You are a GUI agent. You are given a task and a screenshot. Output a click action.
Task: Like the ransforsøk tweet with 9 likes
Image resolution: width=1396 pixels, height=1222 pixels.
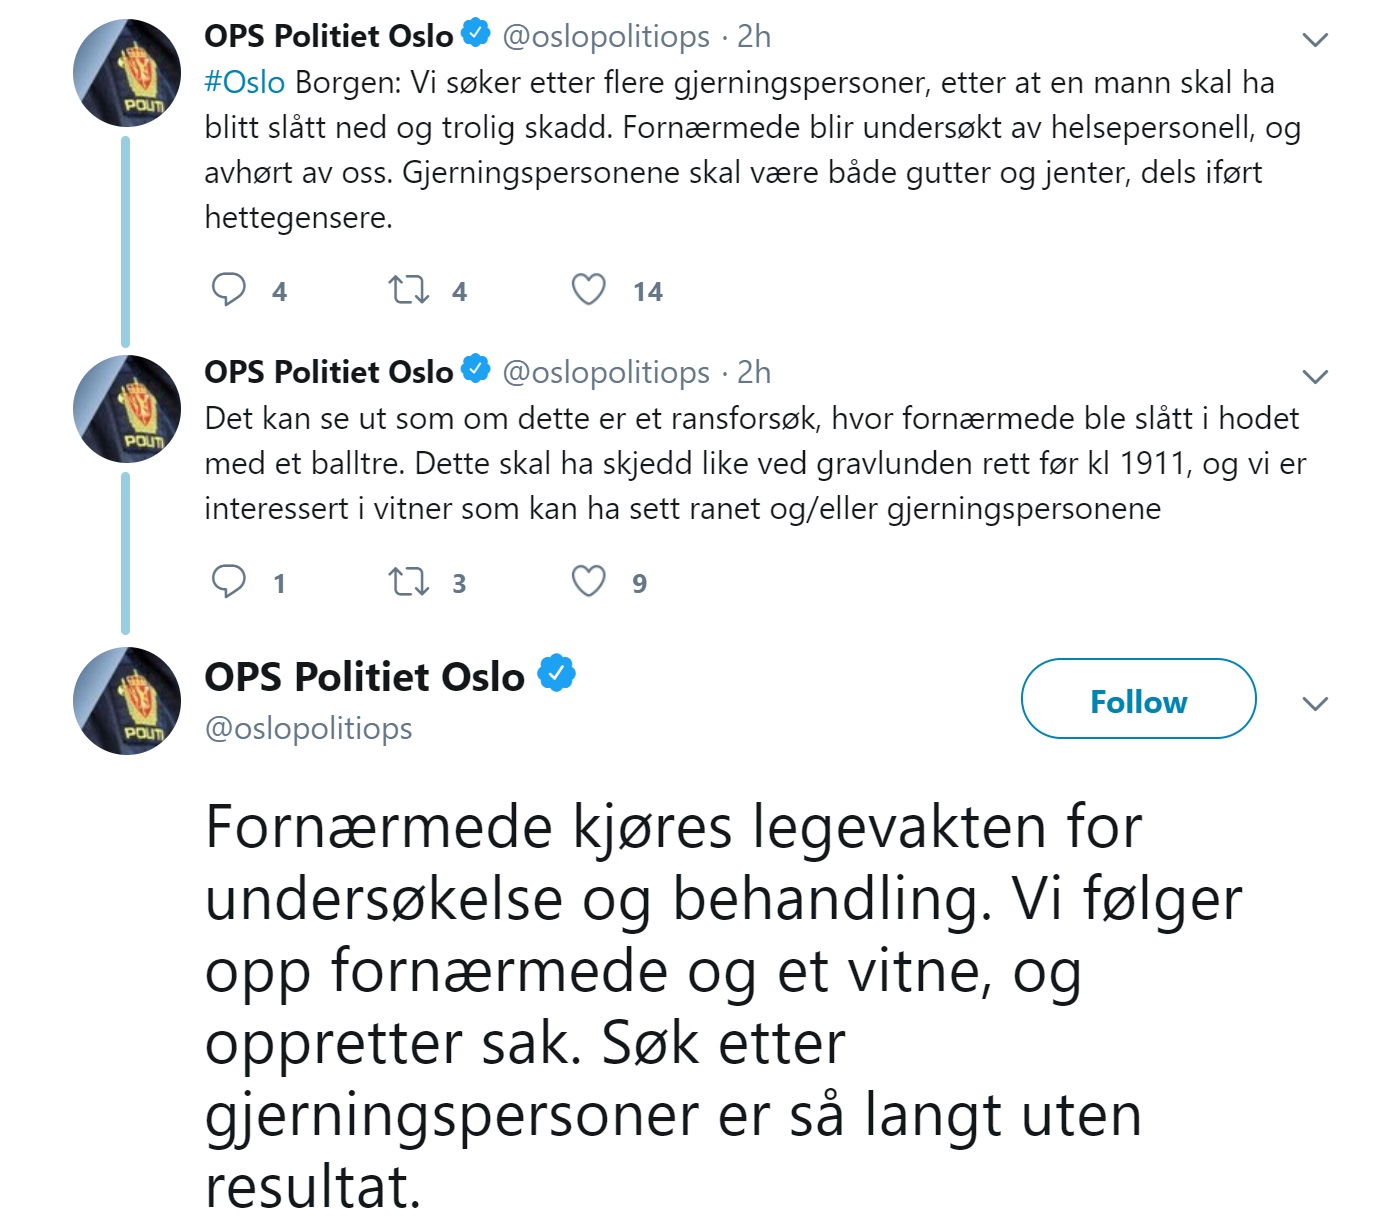588,582
